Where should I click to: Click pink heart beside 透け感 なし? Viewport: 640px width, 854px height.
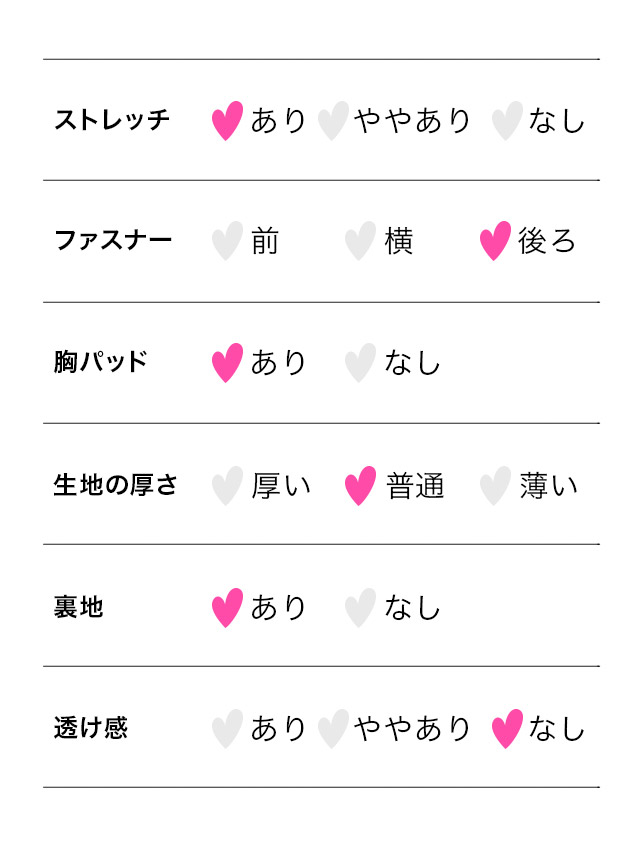click(x=507, y=729)
